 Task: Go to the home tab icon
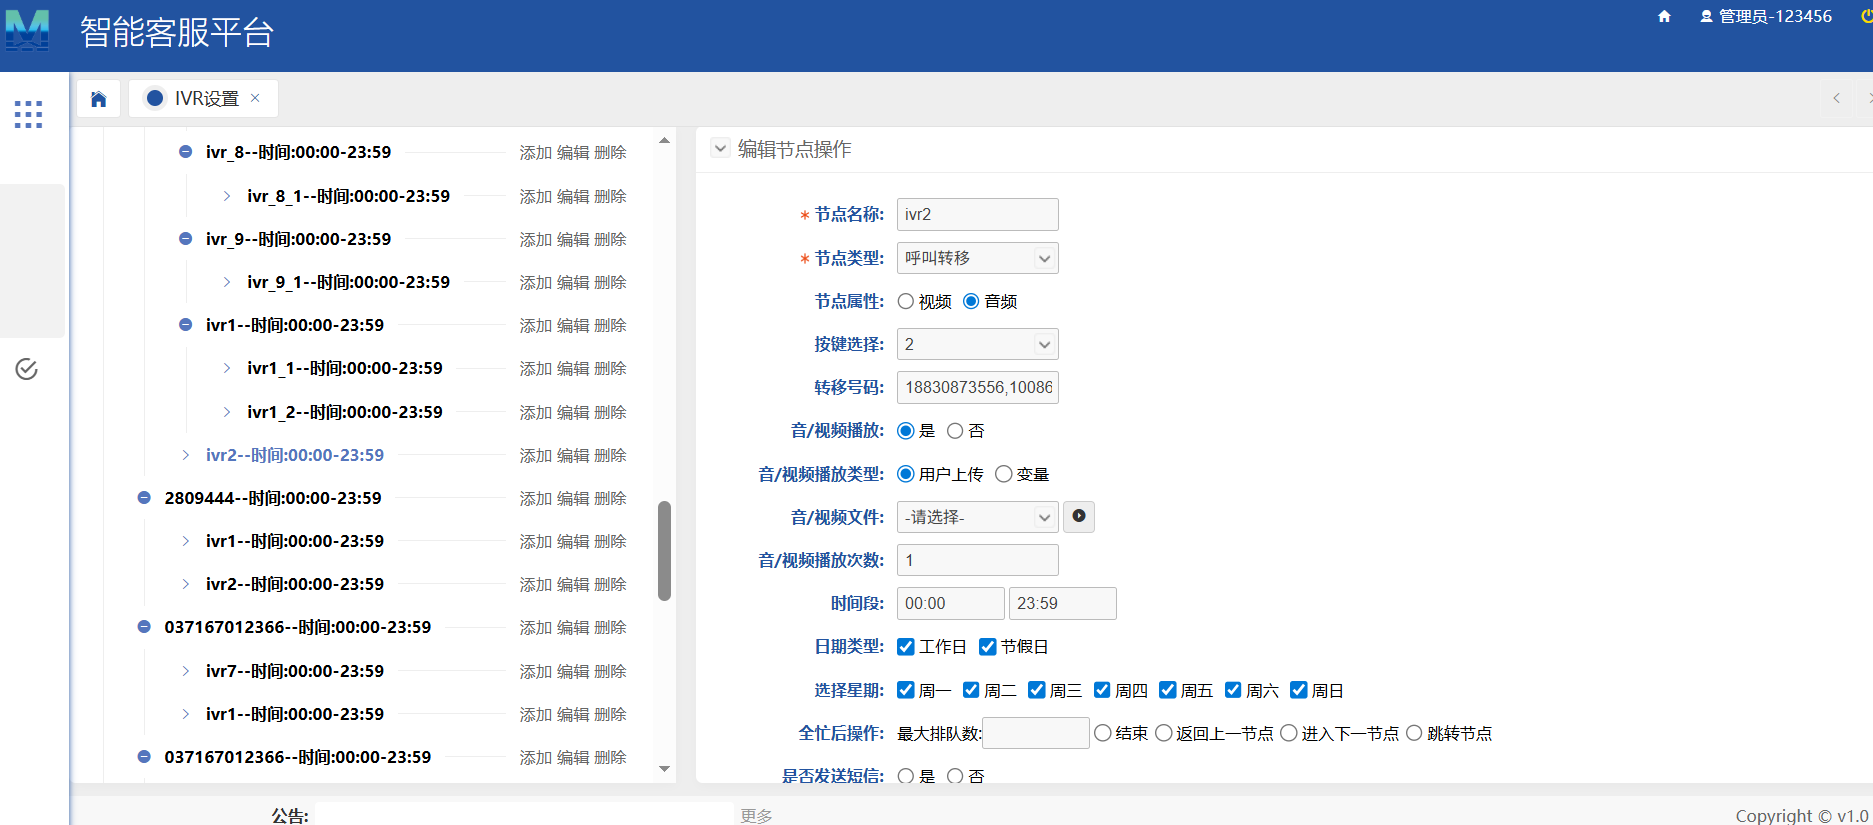pos(98,98)
